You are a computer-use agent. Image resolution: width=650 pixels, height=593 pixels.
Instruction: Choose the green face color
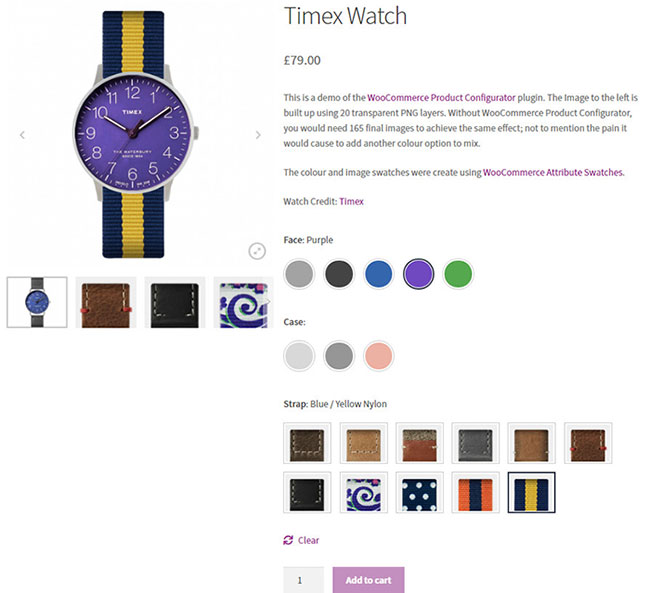pos(458,274)
